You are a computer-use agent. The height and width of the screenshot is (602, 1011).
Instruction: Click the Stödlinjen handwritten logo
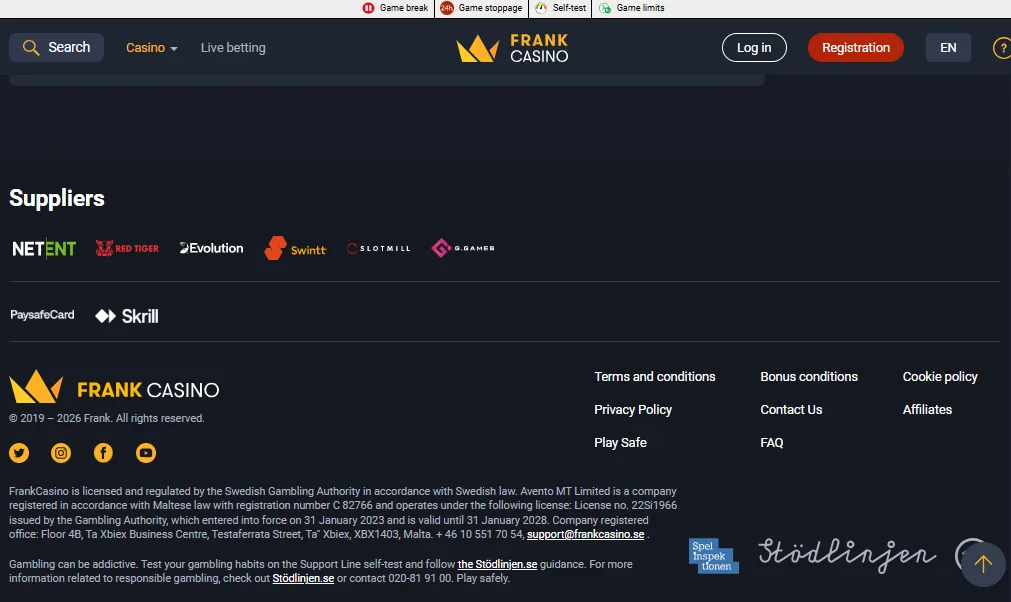point(847,555)
